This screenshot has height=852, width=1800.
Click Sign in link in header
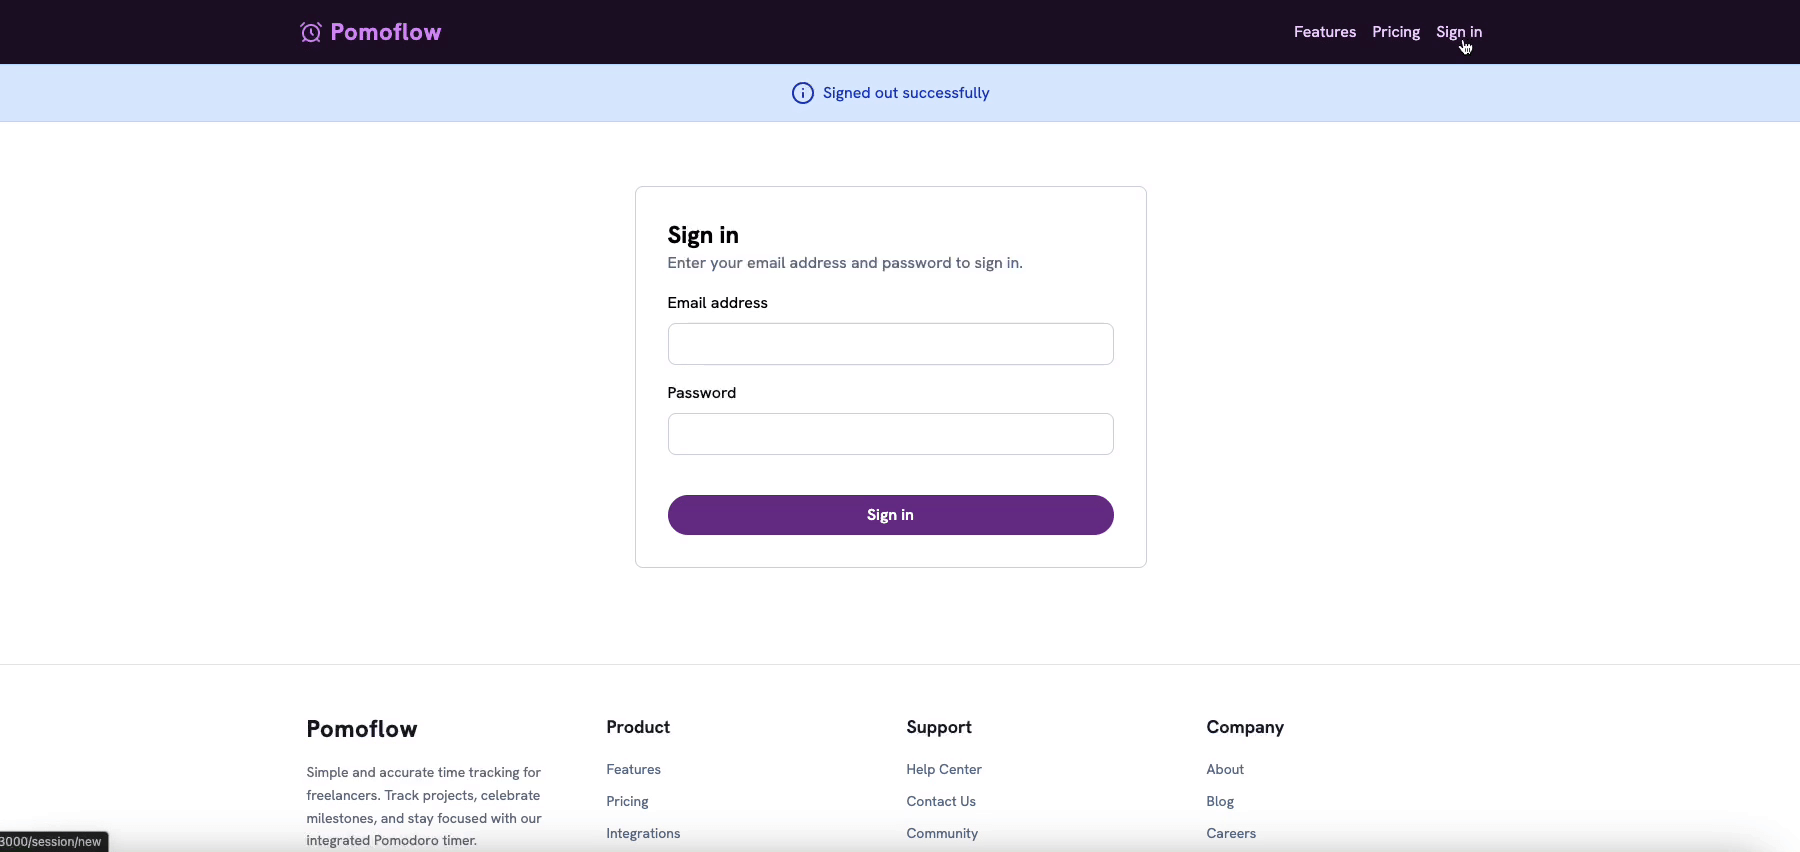[1458, 32]
